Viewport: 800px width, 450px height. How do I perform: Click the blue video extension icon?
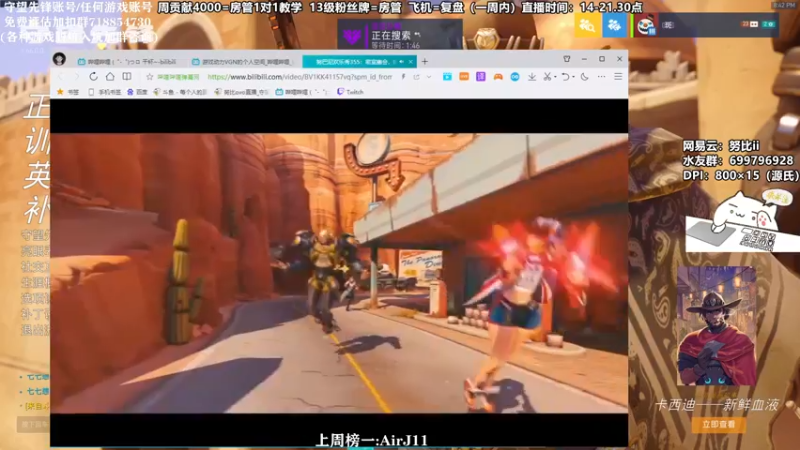point(447,77)
